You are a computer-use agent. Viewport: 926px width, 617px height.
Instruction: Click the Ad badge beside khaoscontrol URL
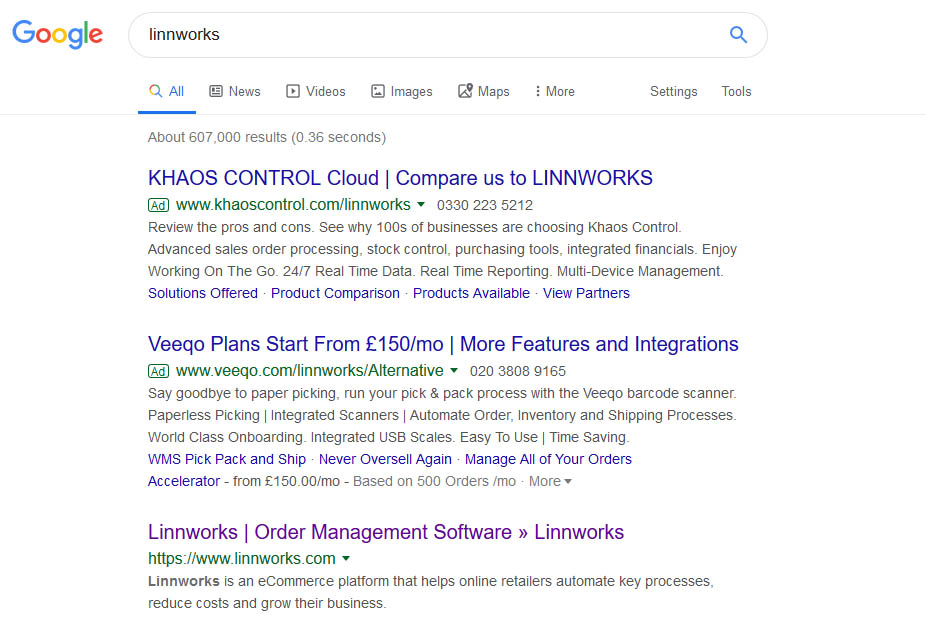(158, 205)
